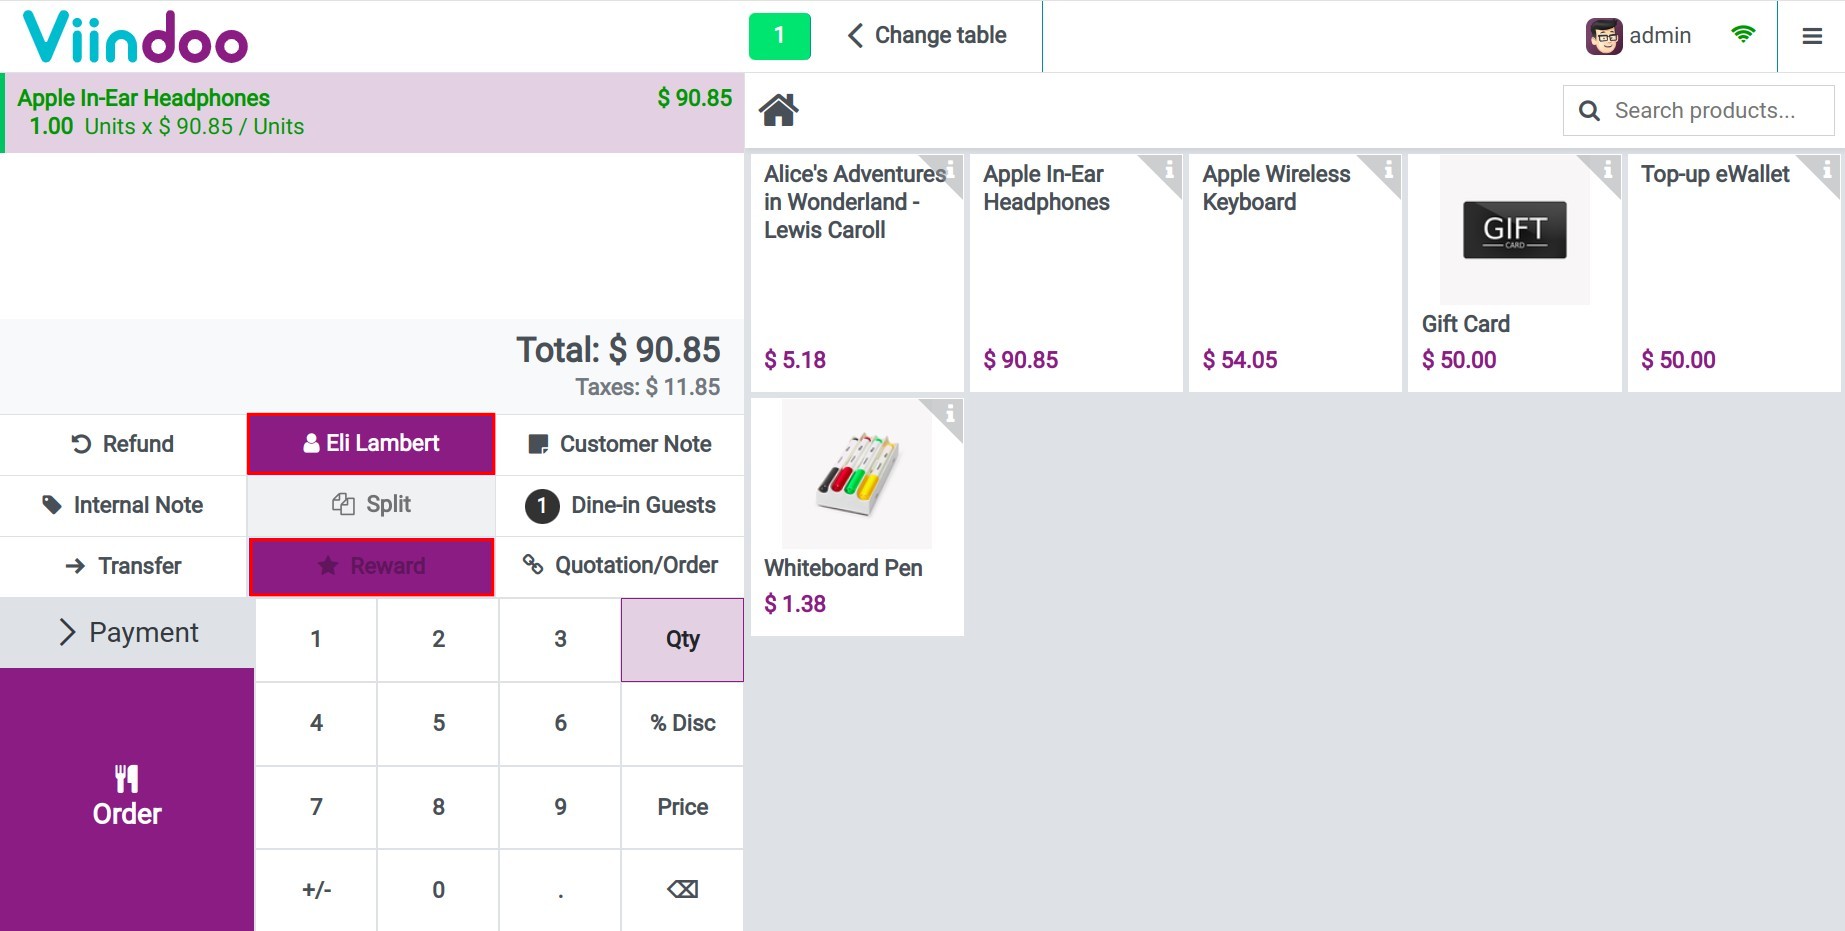Tap numpad key 2

click(438, 640)
